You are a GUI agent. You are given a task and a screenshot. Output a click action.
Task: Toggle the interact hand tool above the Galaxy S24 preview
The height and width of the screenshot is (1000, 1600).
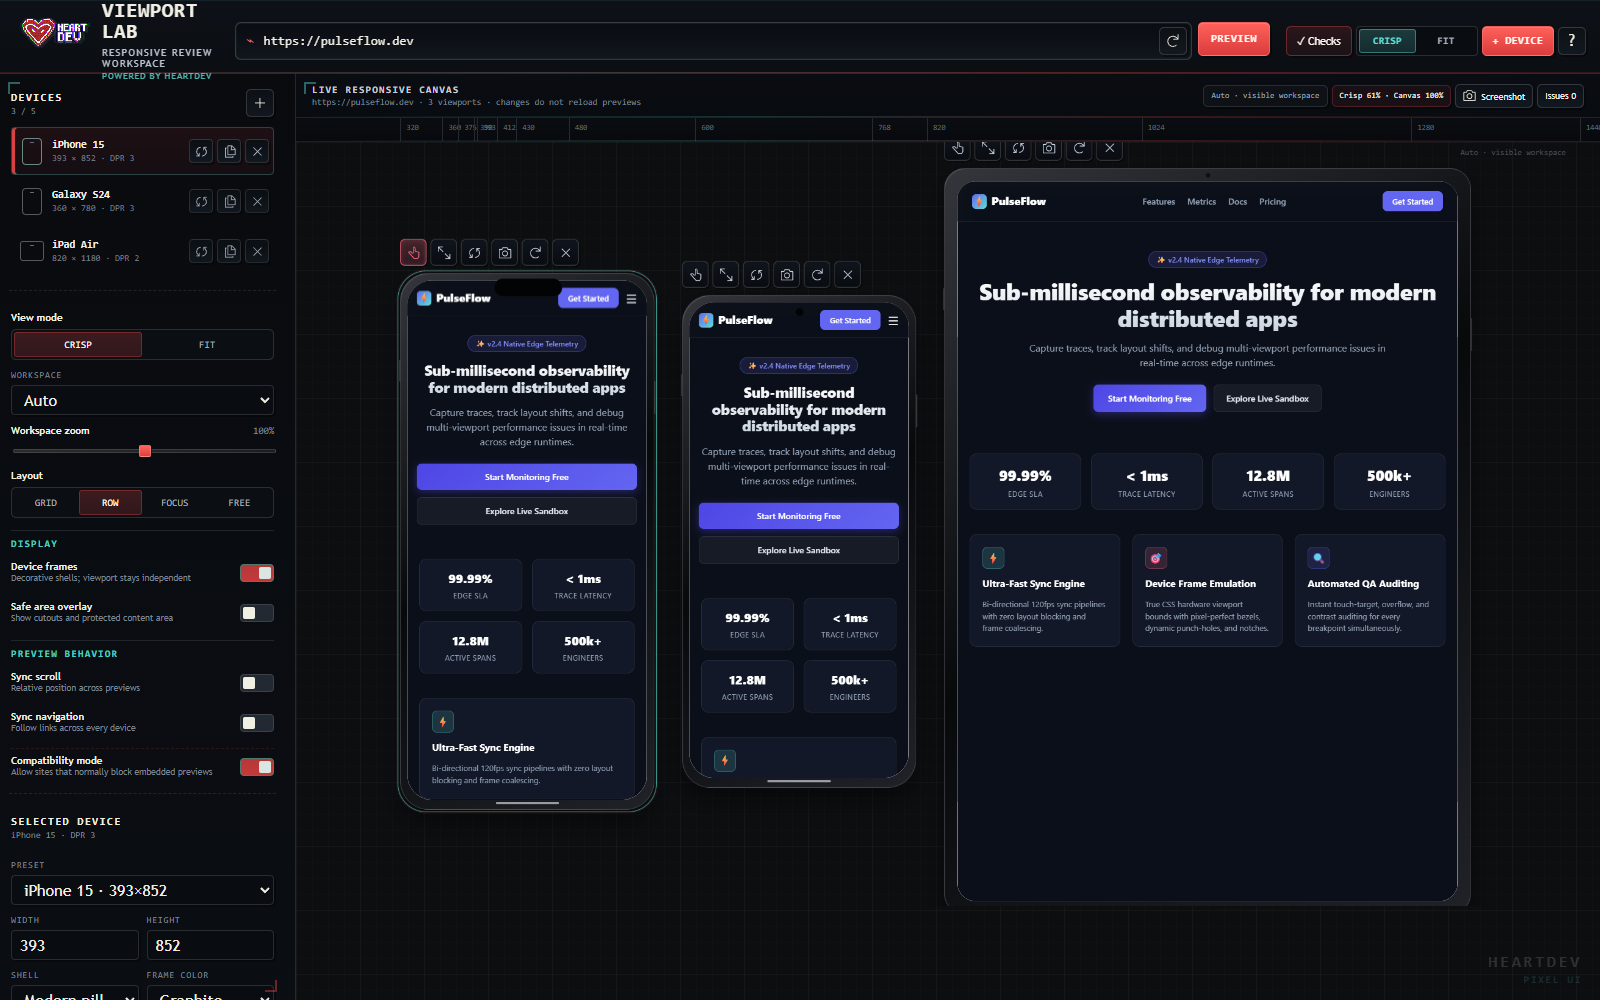pyautogui.click(x=696, y=274)
